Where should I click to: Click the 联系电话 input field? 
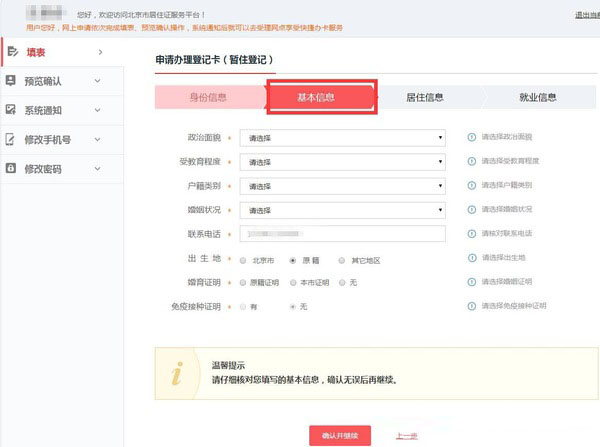343,234
